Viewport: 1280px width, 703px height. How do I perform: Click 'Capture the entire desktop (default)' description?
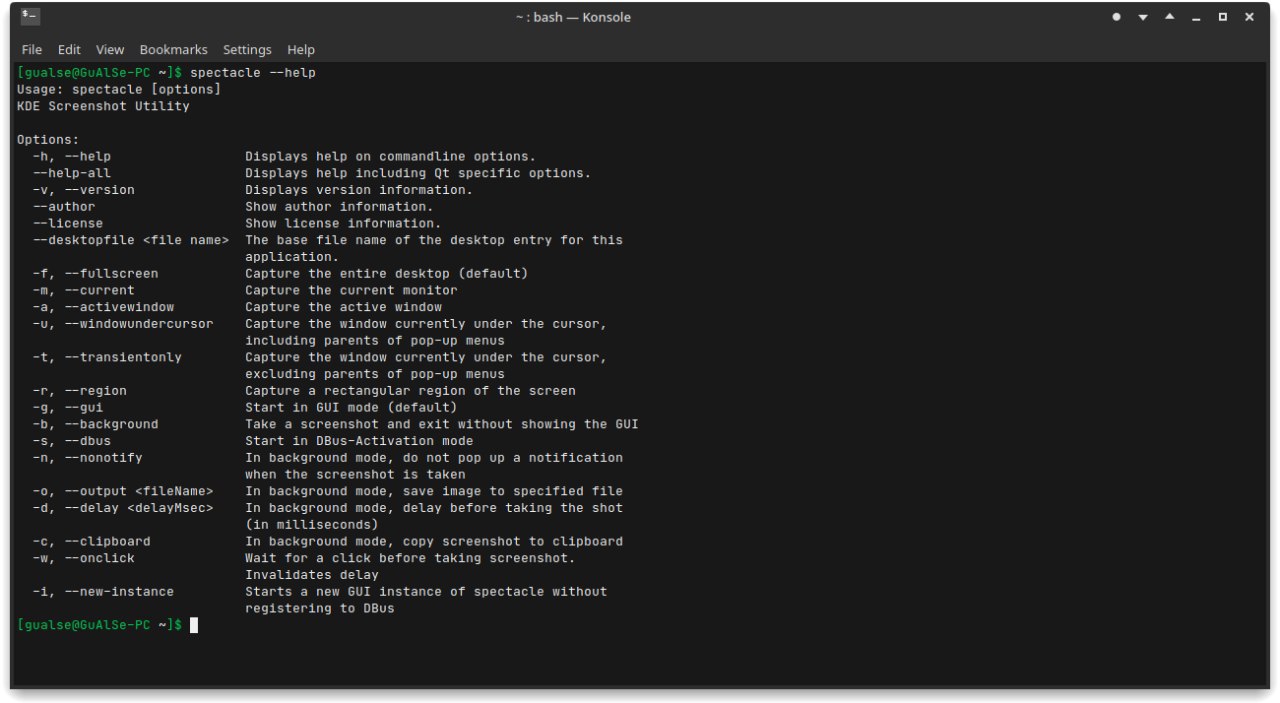pyautogui.click(x=387, y=274)
